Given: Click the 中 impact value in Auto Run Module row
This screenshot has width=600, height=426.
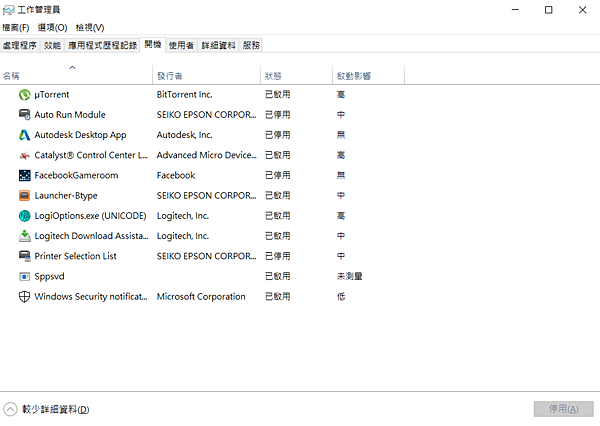Looking at the screenshot, I should 341,114.
